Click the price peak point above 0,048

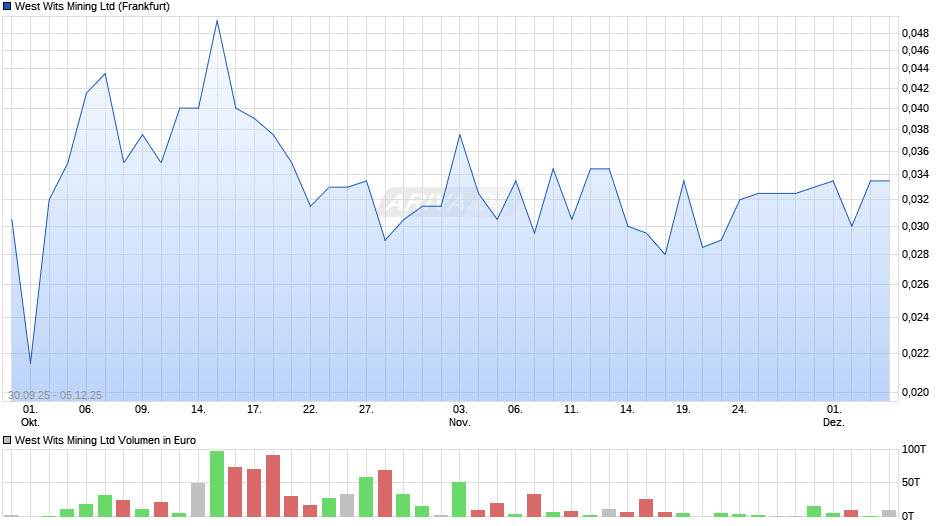[217, 21]
